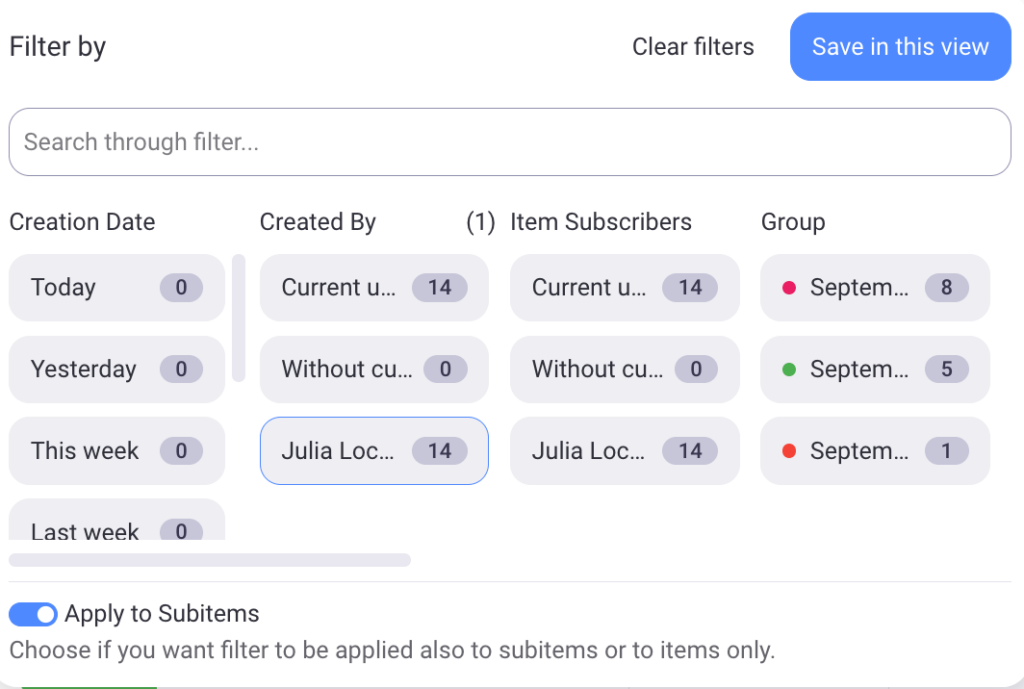Select Current user under Created By

point(373,288)
